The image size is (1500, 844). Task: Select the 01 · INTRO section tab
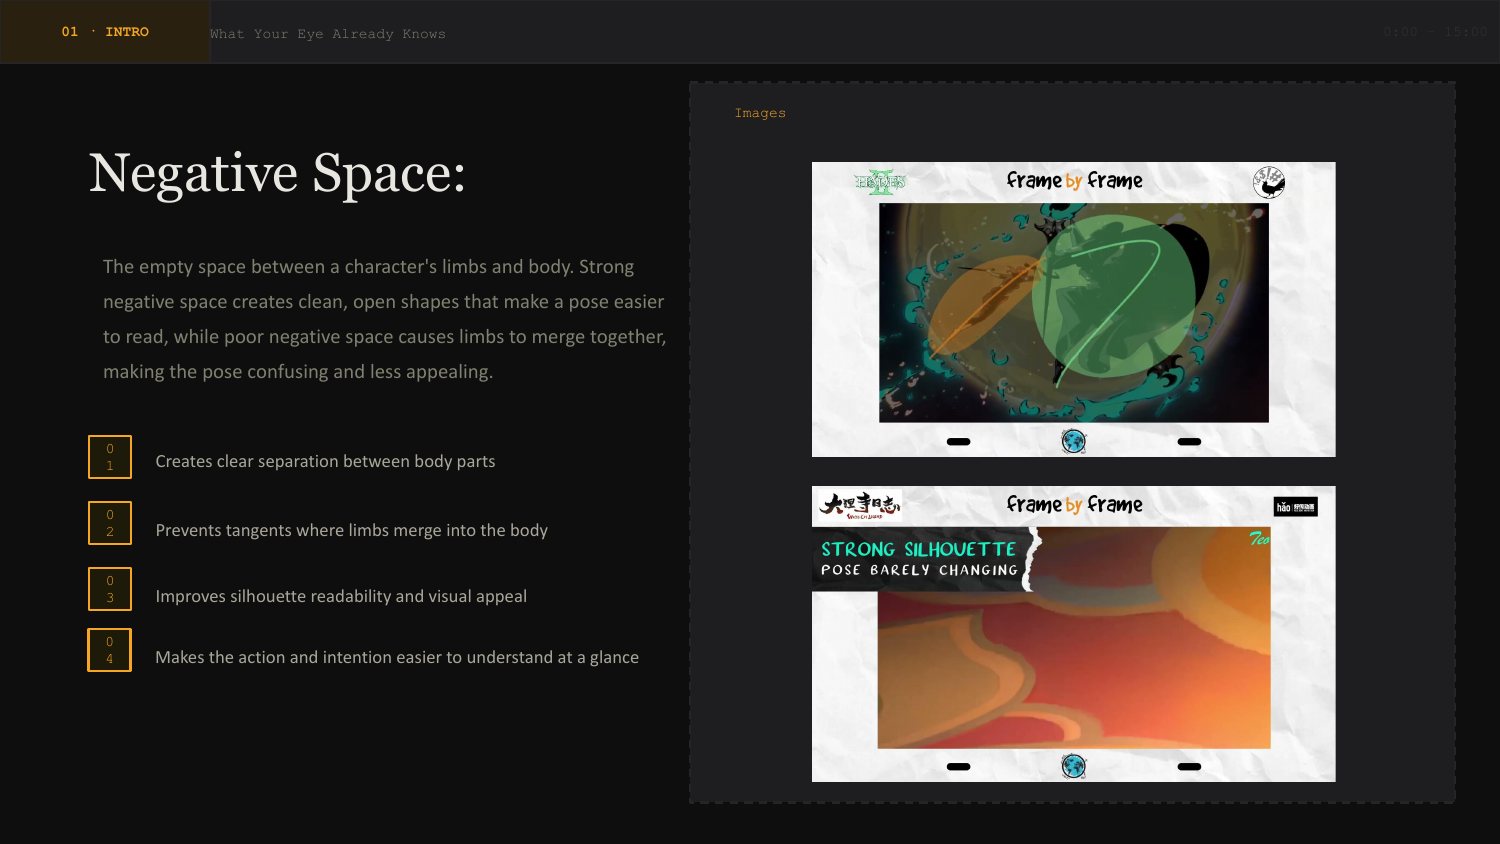(105, 32)
